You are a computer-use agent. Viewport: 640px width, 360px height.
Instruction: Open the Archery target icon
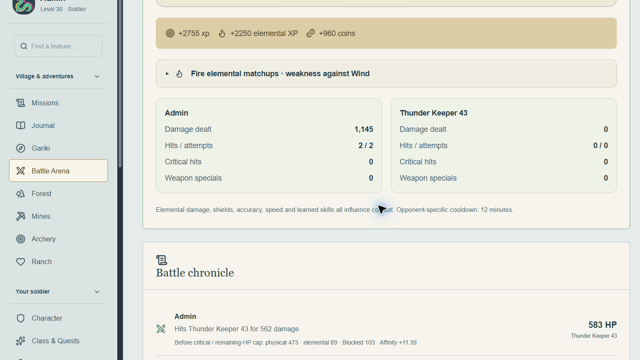point(20,239)
